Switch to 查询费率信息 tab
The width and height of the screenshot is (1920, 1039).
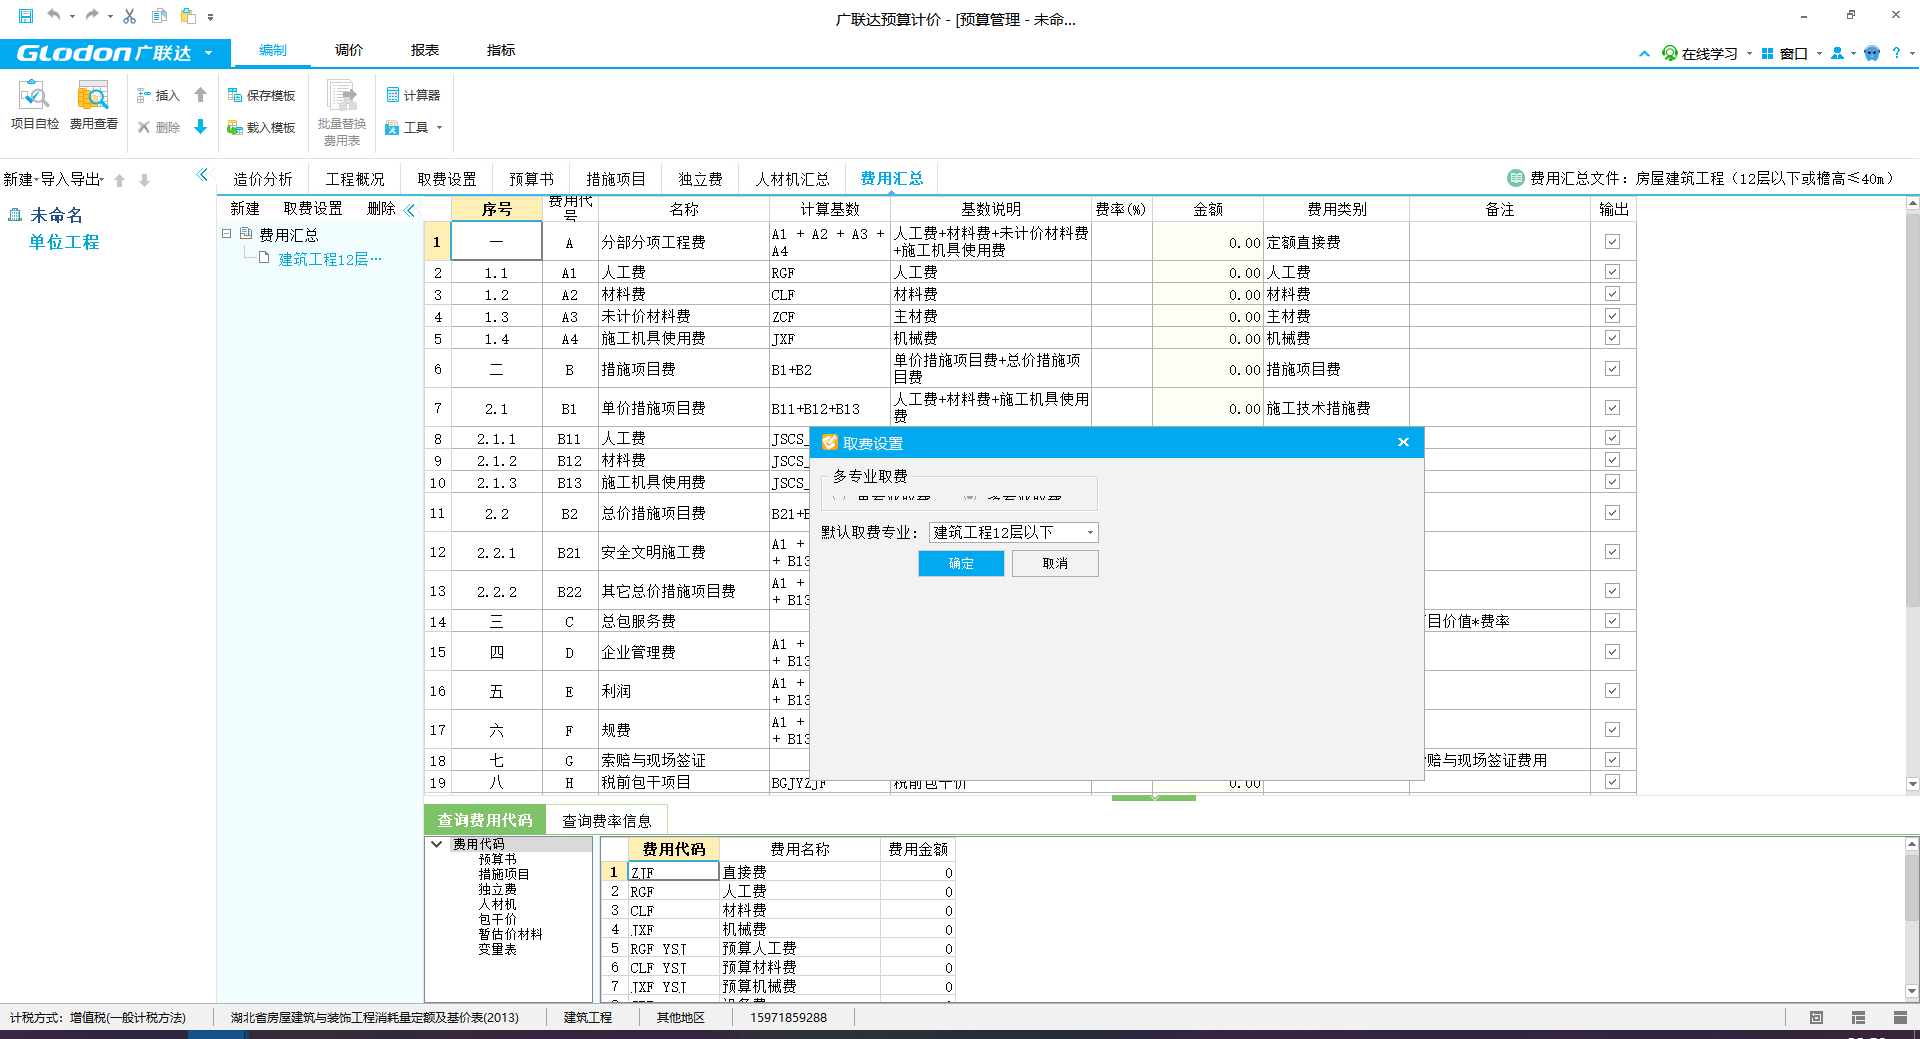[x=606, y=821]
